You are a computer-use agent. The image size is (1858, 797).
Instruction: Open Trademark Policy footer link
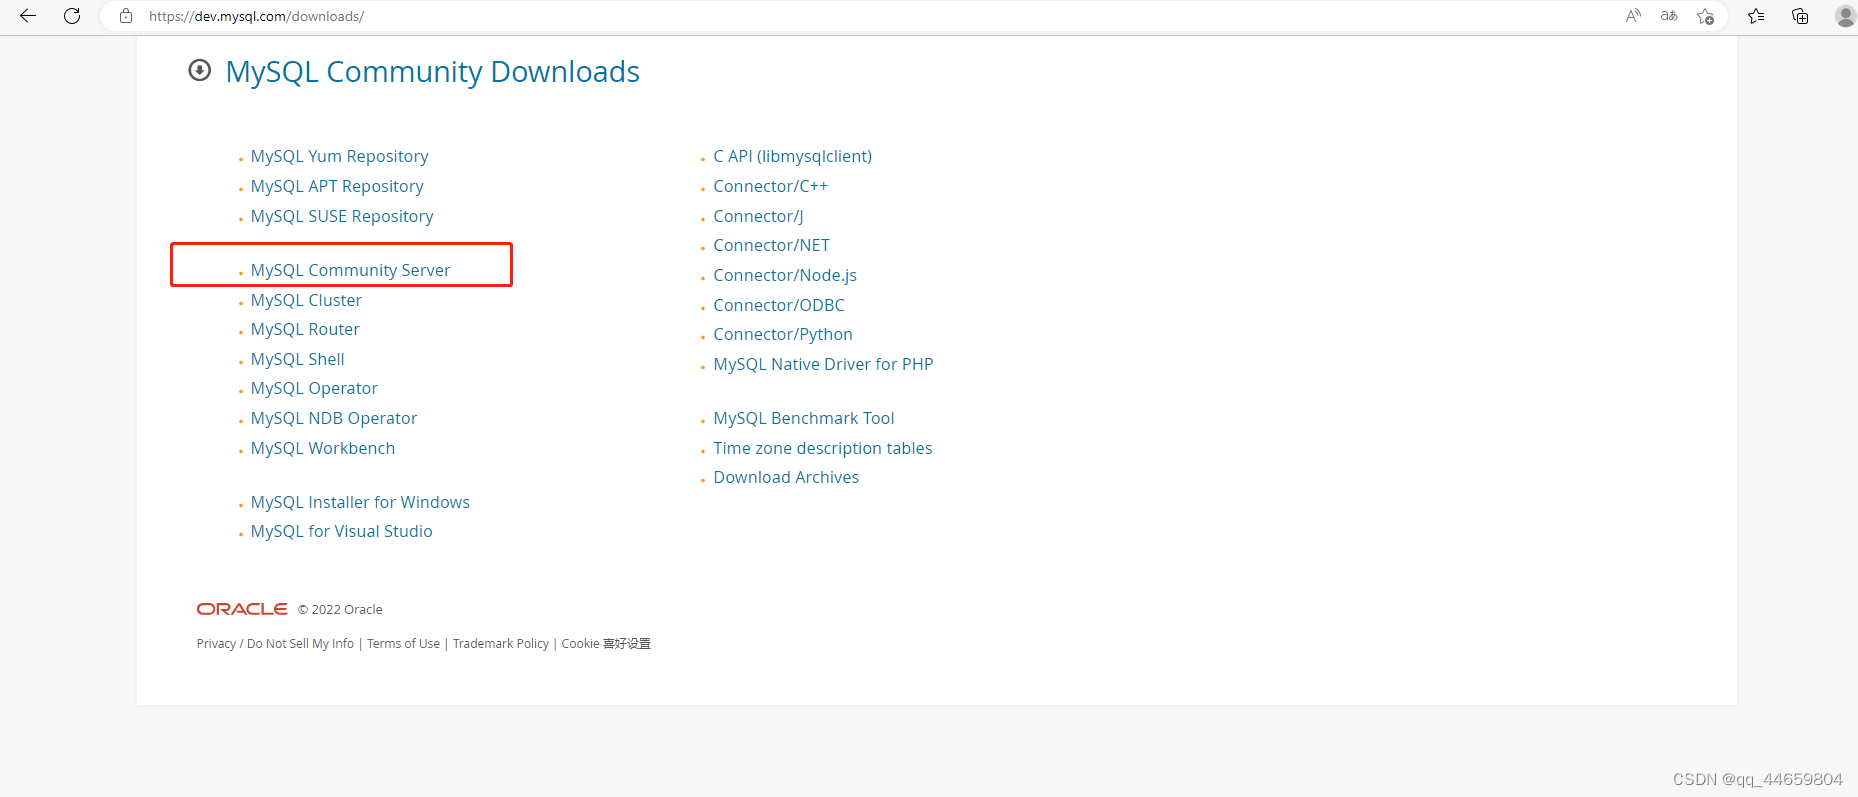click(501, 644)
